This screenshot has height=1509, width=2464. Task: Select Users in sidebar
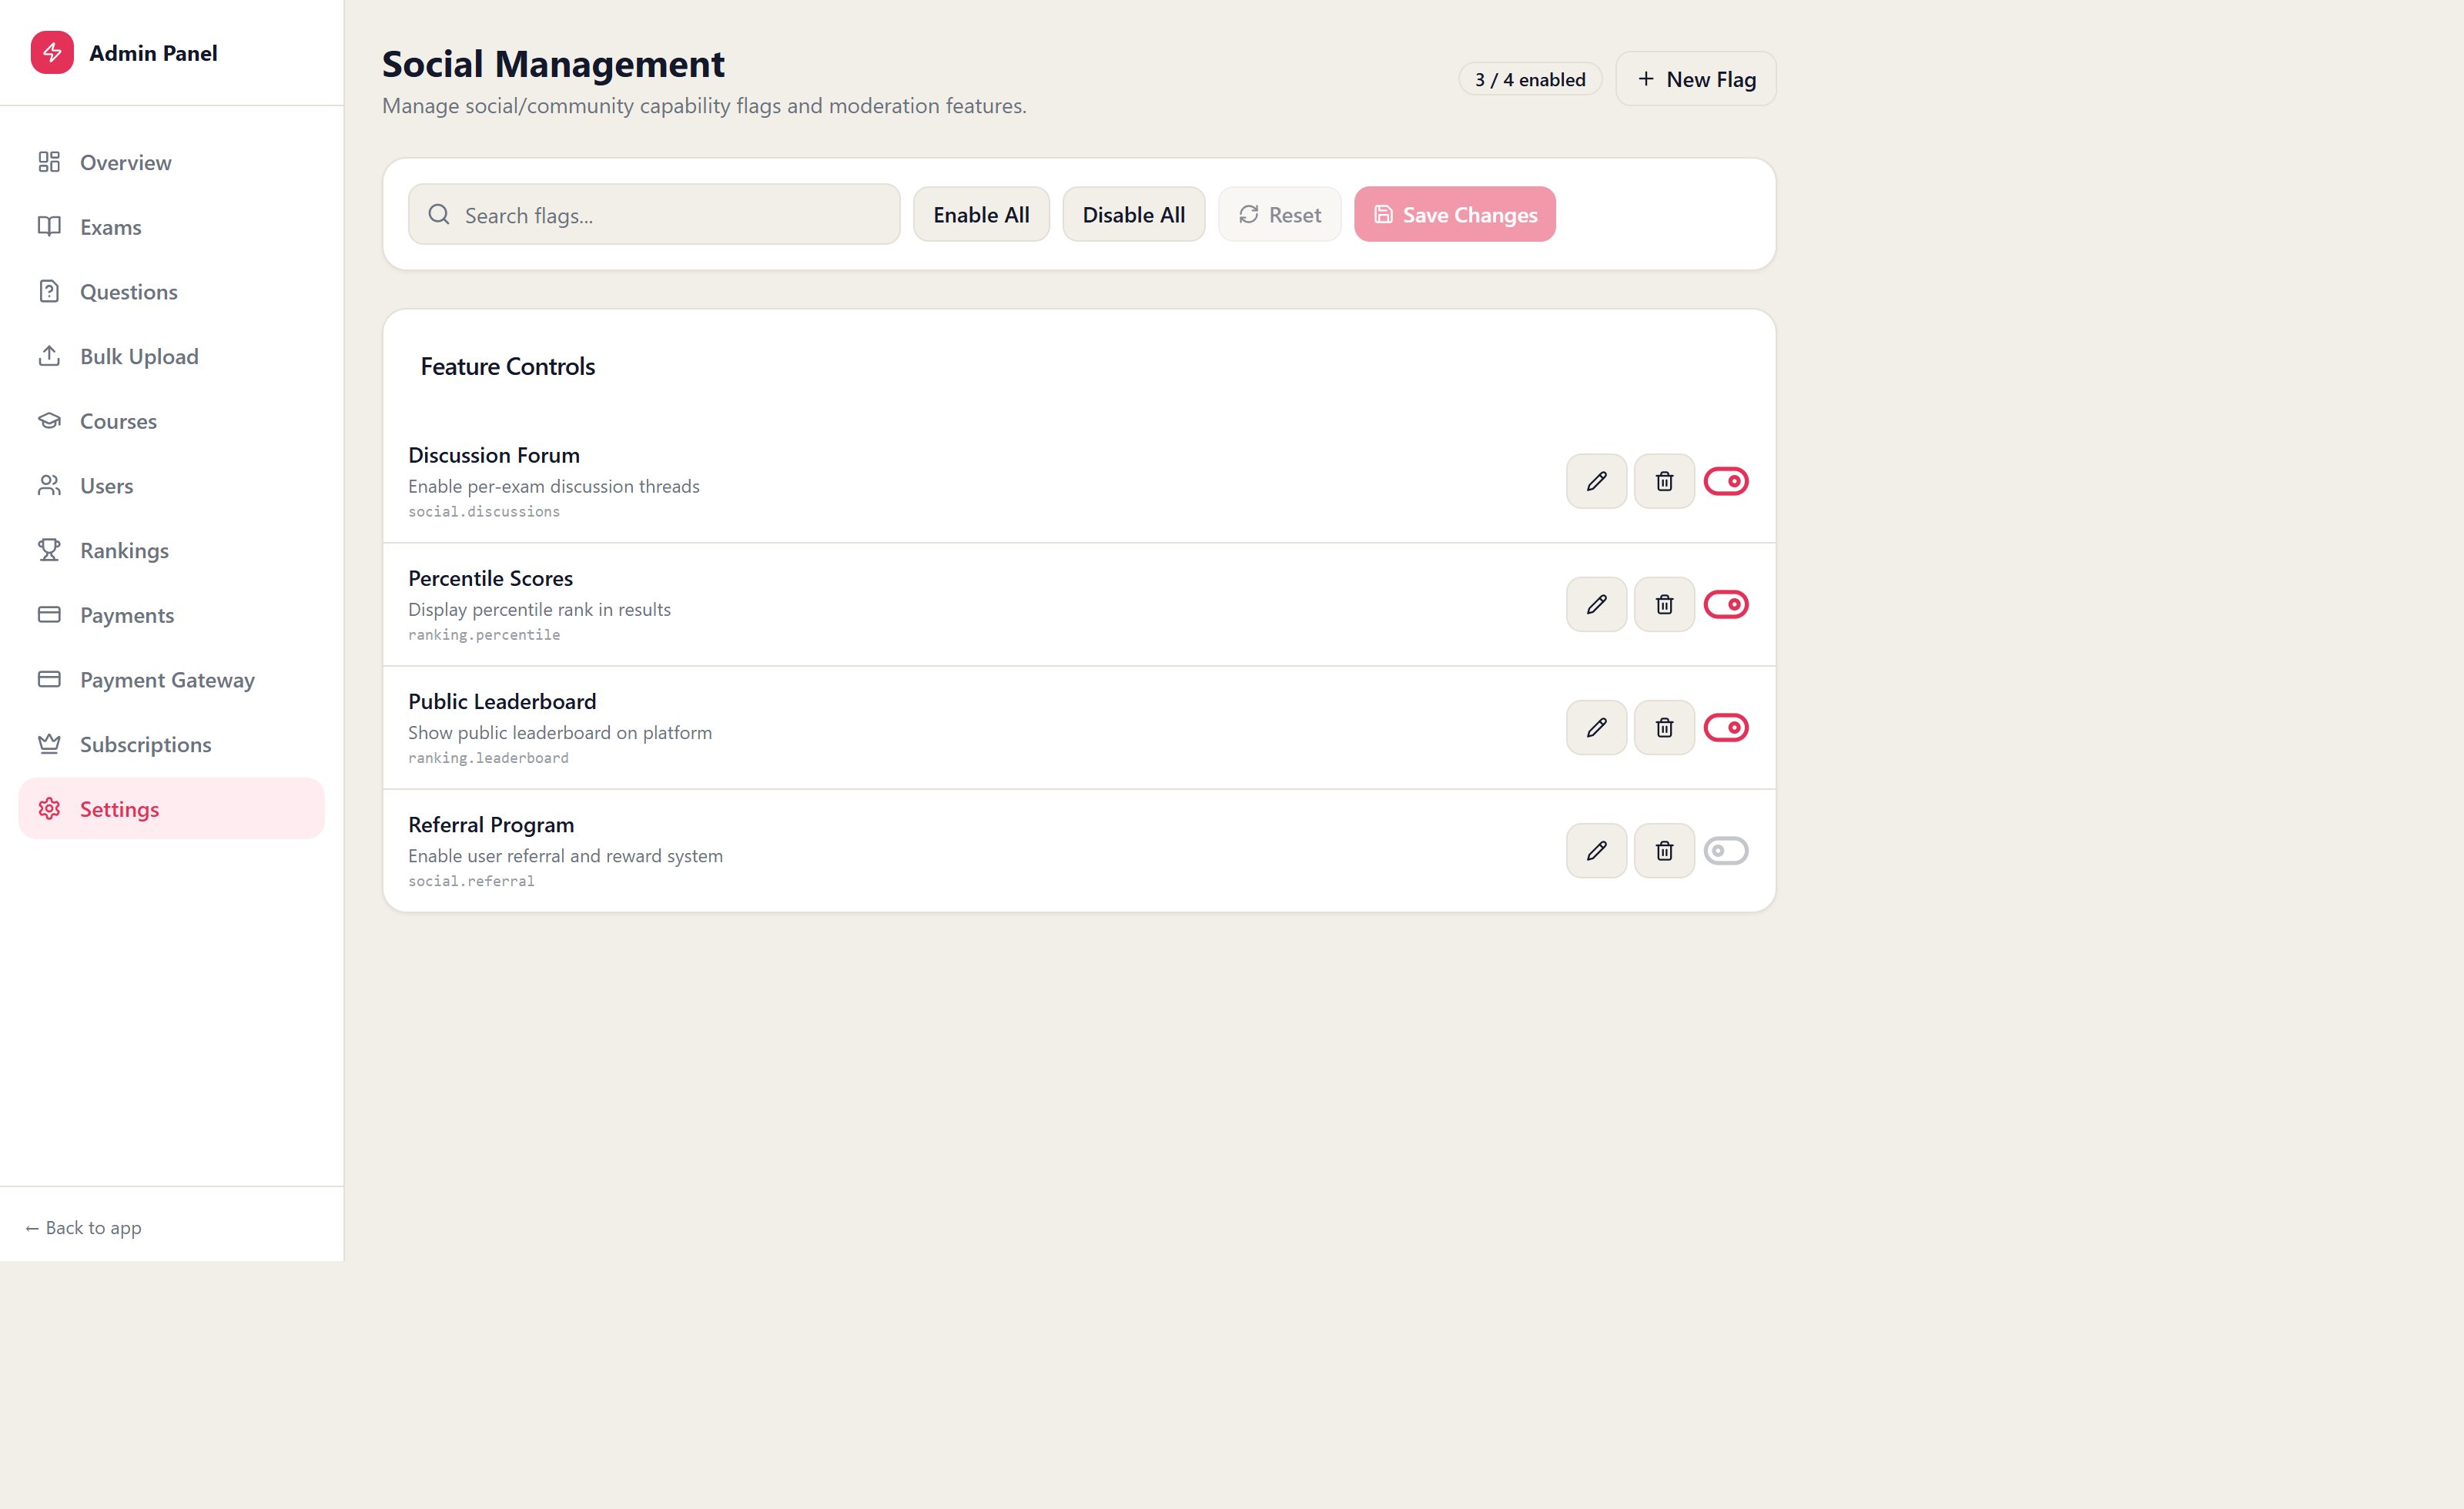pos(171,485)
